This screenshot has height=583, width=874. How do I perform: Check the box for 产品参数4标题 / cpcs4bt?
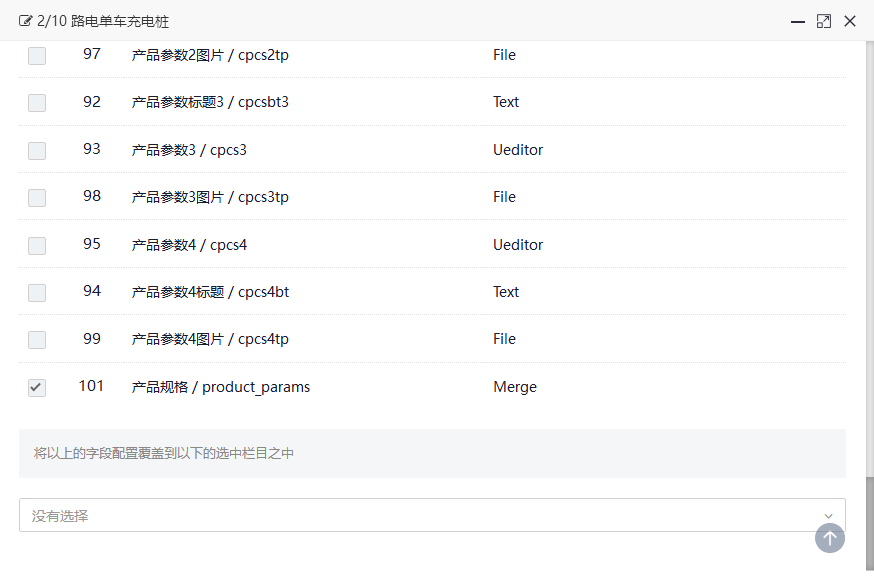37,293
